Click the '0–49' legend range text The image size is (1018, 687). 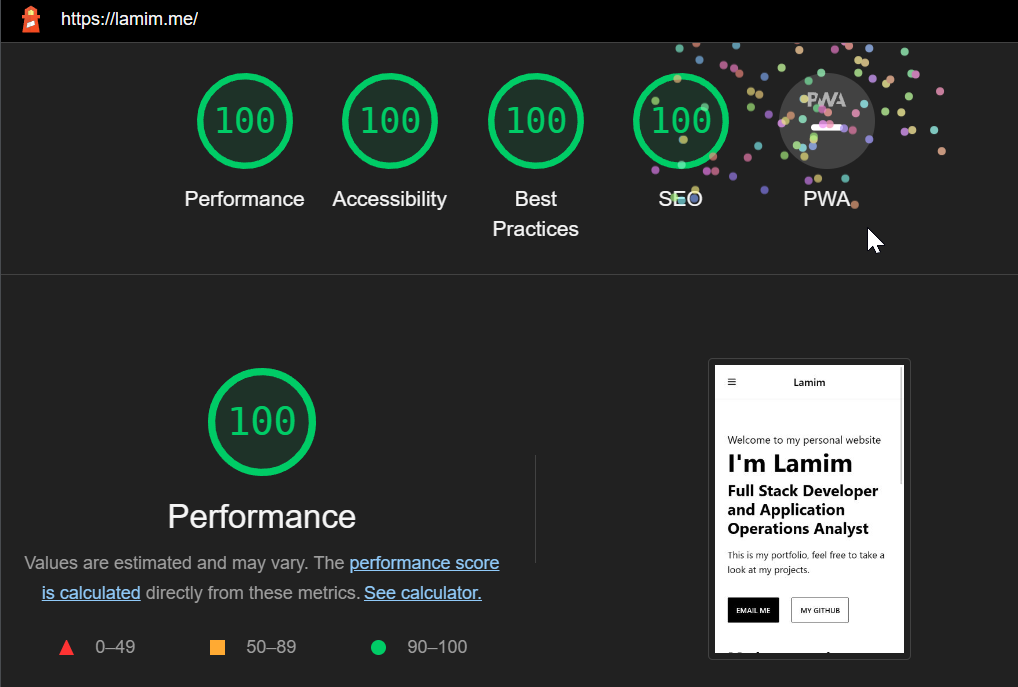(115, 647)
